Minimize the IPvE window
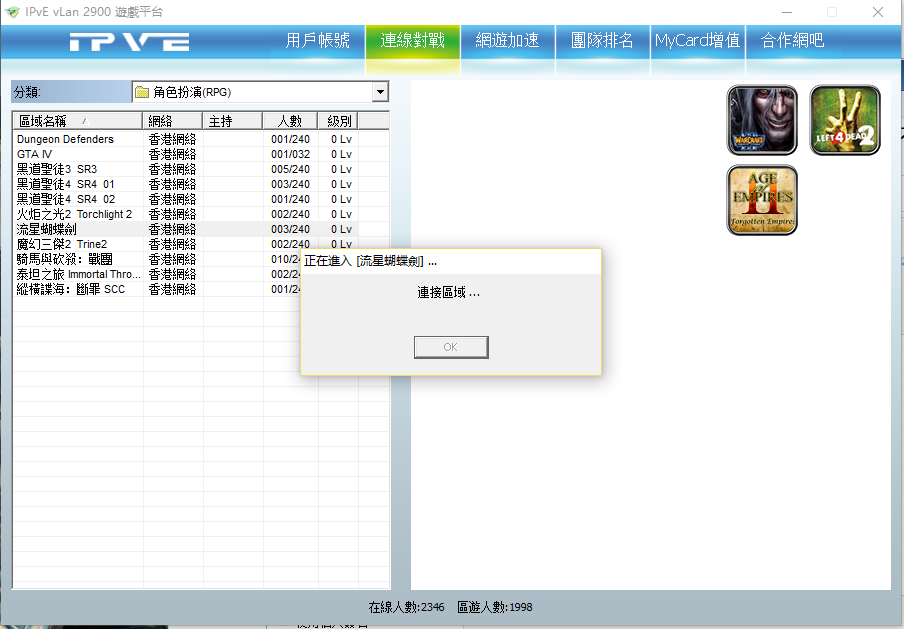The image size is (904, 629). (x=787, y=12)
